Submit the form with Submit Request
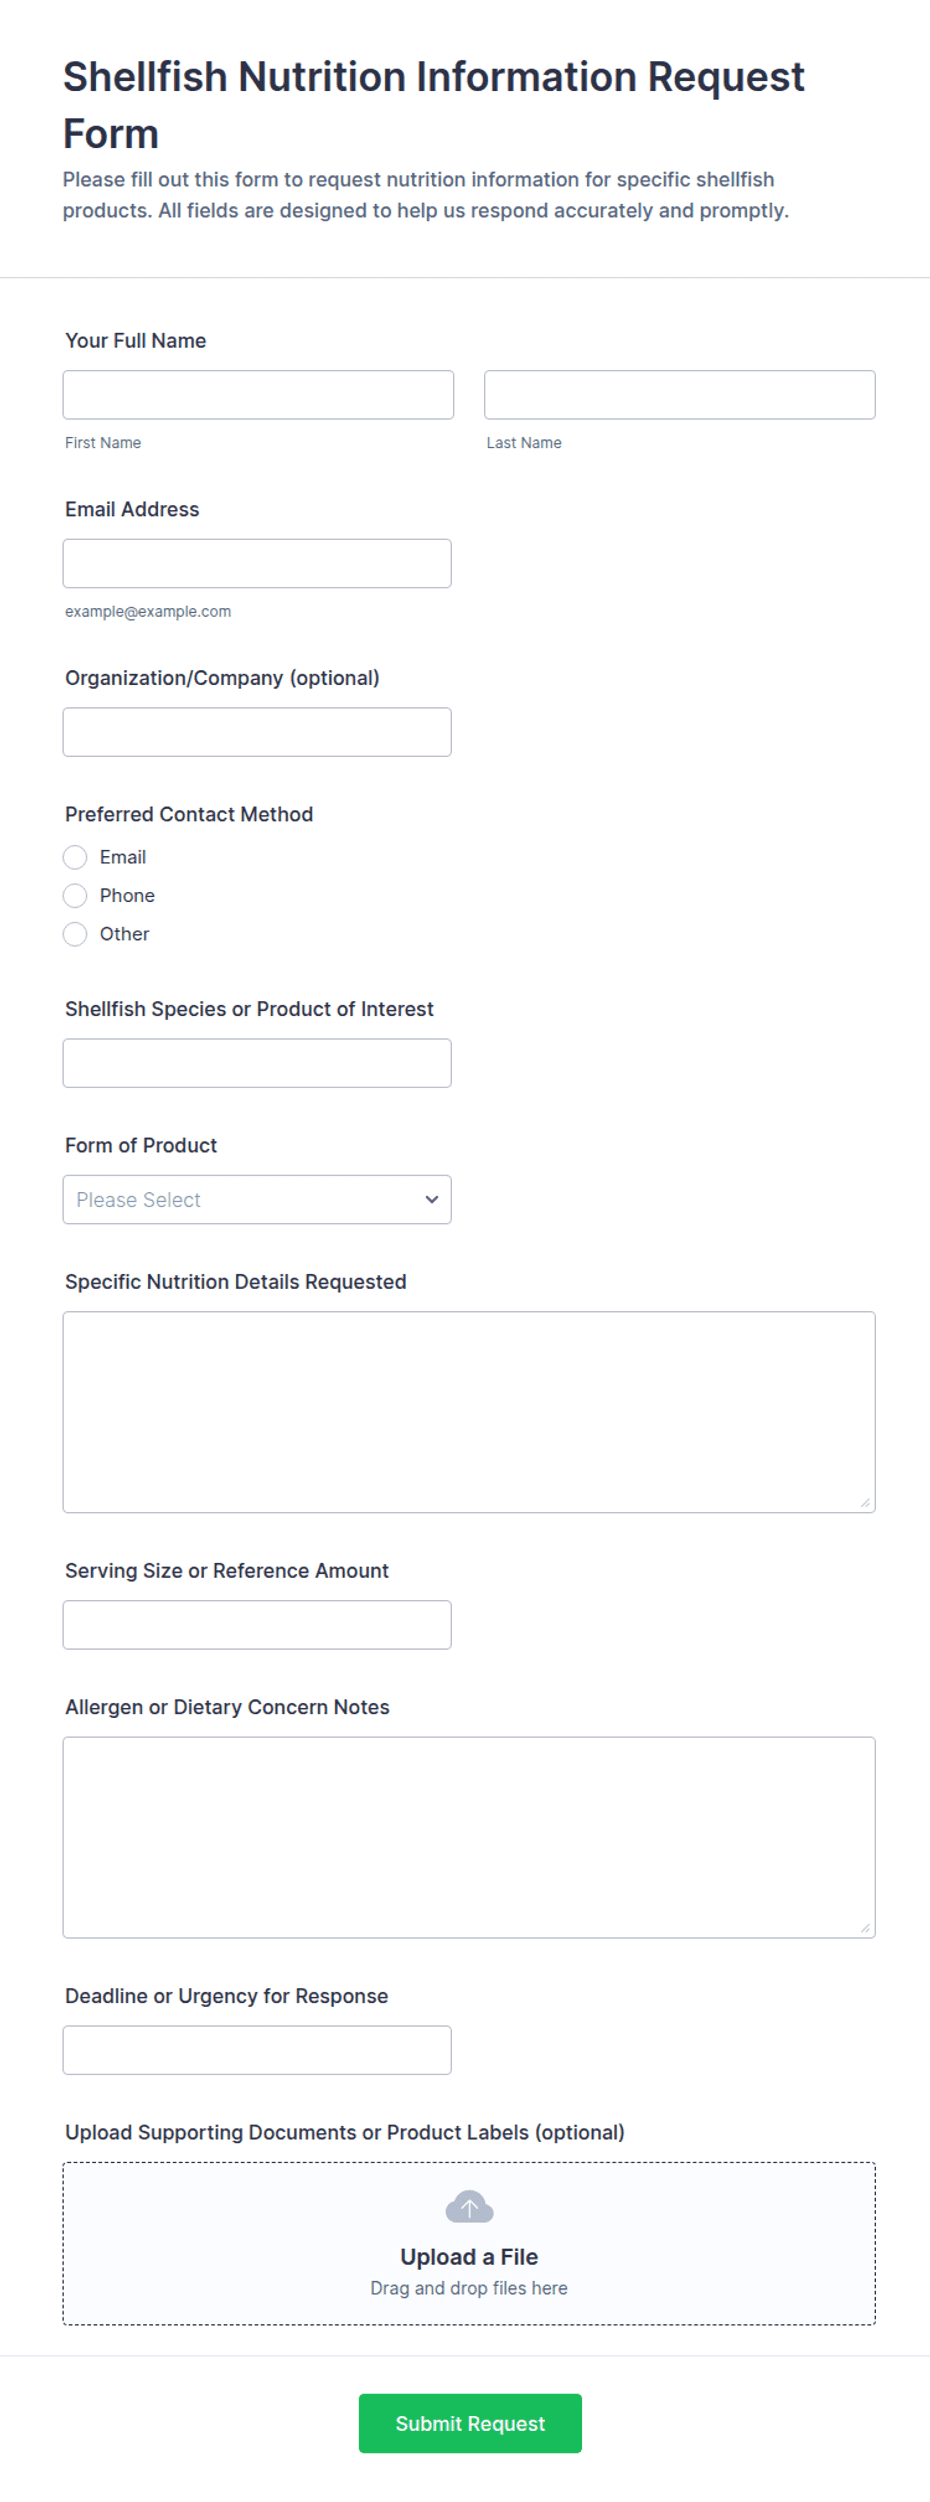Image resolution: width=930 pixels, height=2502 pixels. point(470,2423)
